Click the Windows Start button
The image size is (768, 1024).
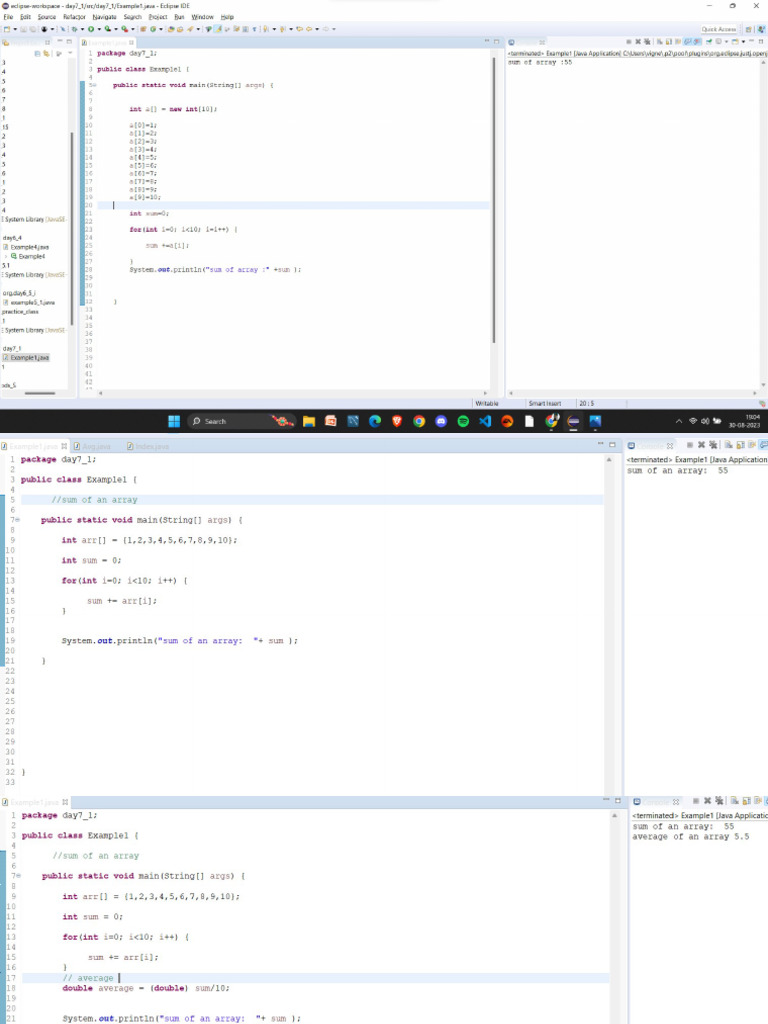(174, 421)
